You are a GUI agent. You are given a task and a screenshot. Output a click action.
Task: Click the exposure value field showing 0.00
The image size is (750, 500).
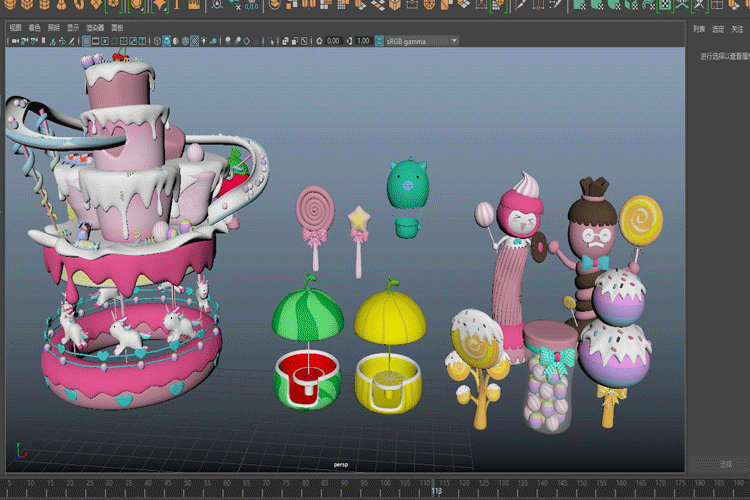(333, 41)
